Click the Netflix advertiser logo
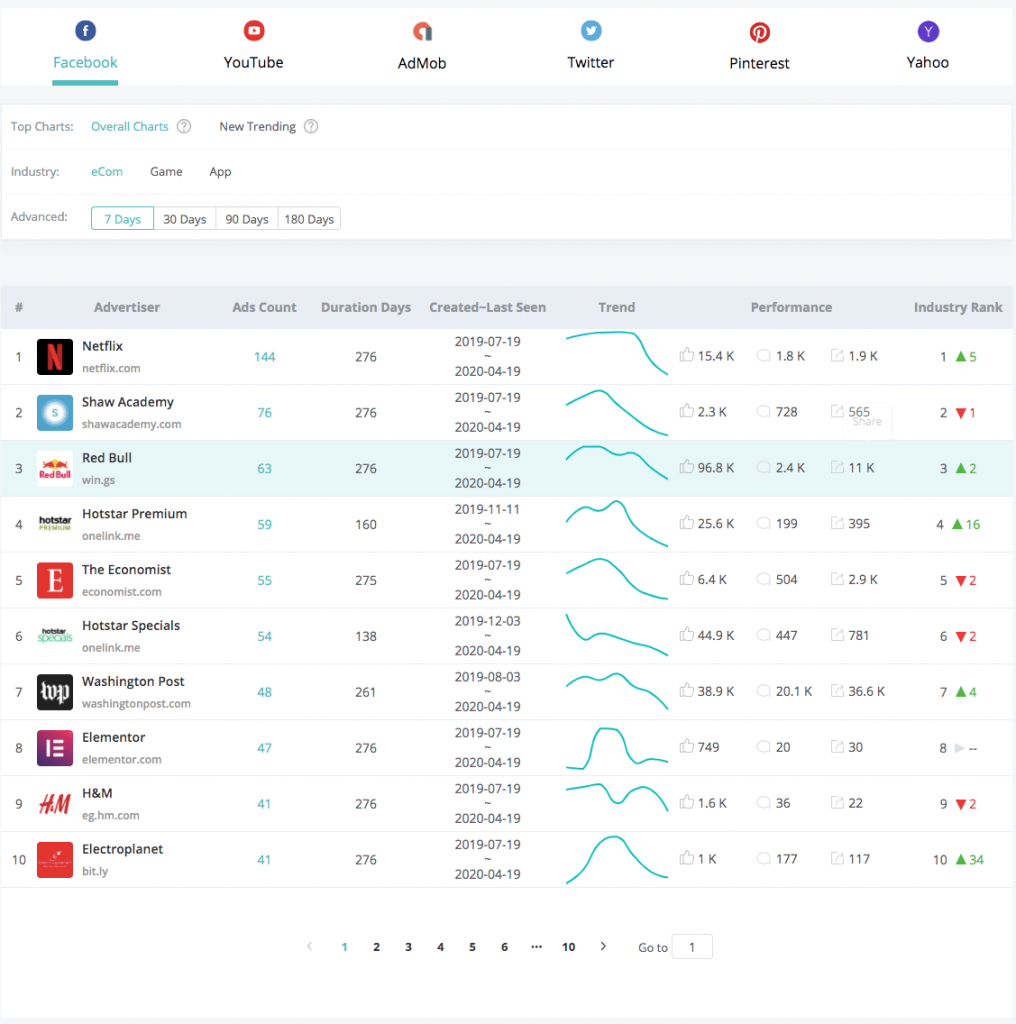This screenshot has height=1024, width=1016. pos(55,357)
